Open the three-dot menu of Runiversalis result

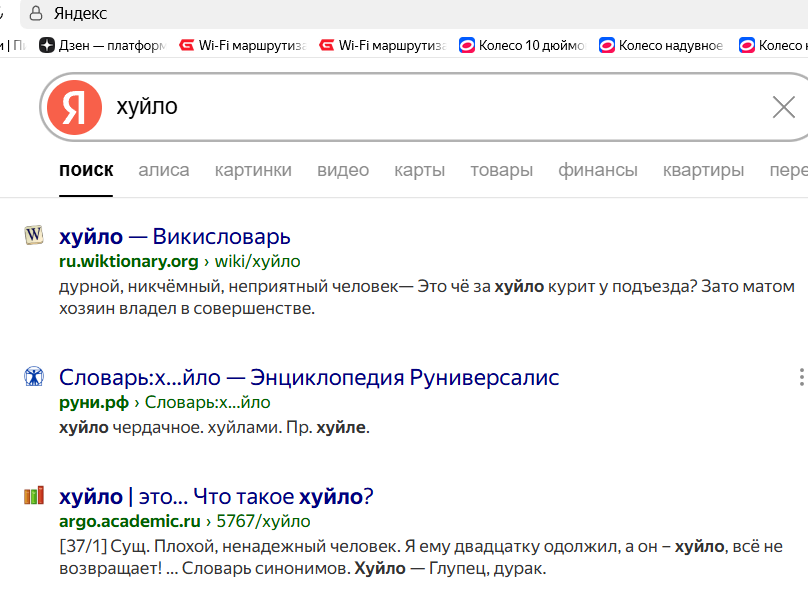[801, 377]
